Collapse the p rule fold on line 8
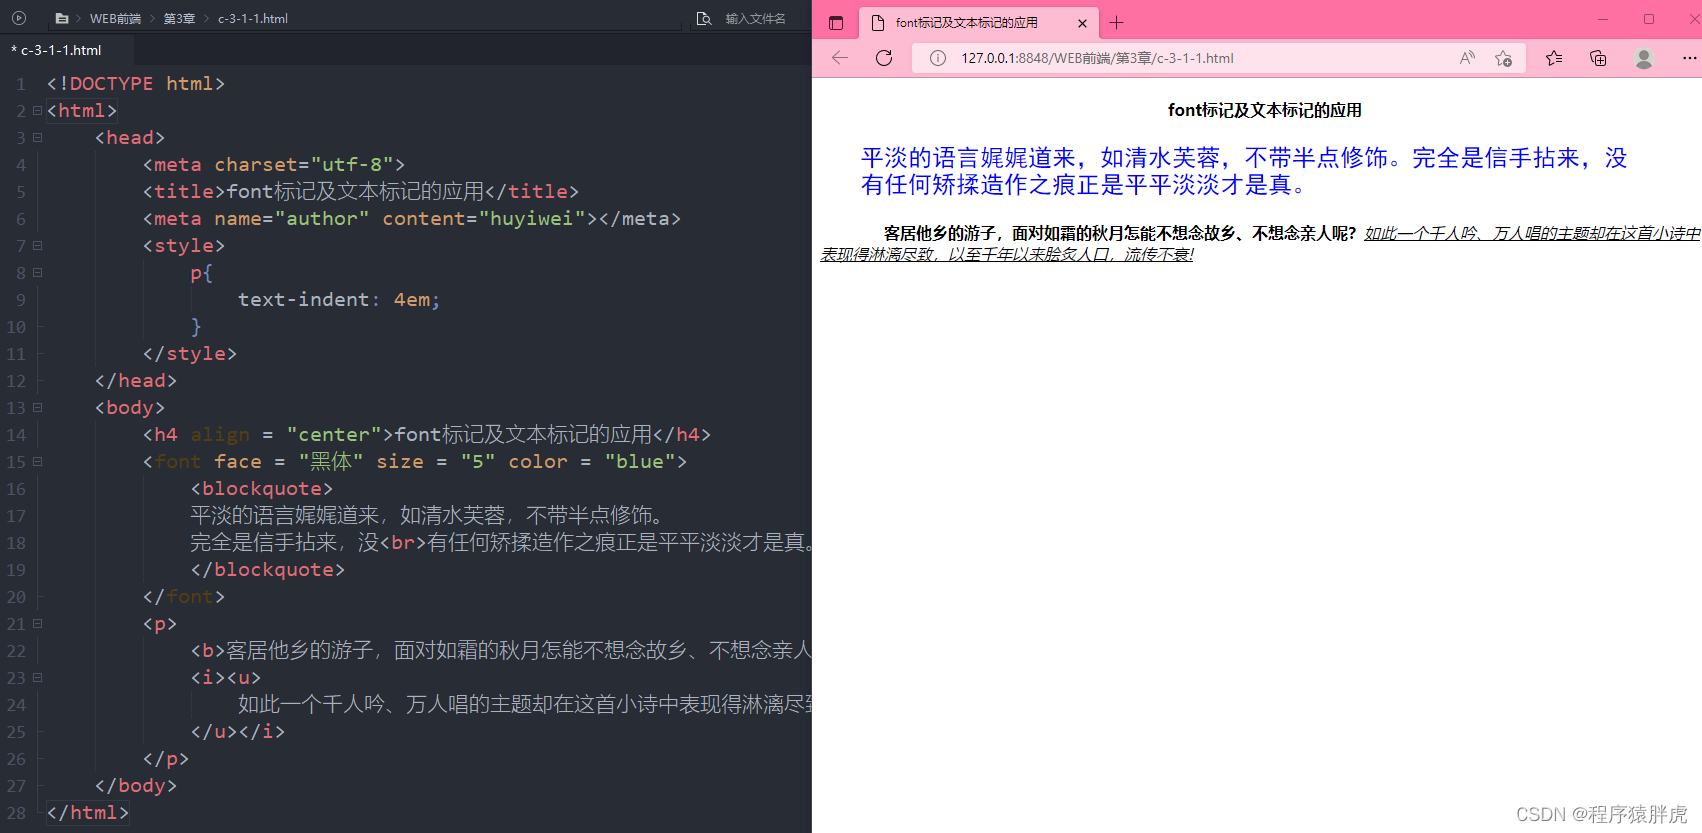This screenshot has width=1702, height=833. tap(37, 273)
